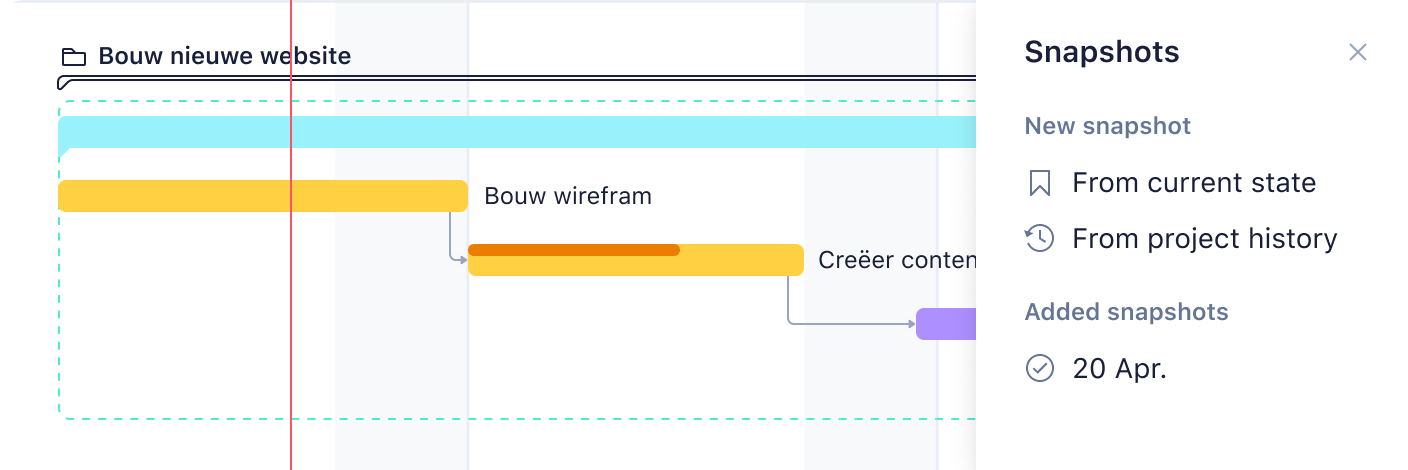The width and height of the screenshot is (1408, 470).
Task: Click the Bouw nieuwe website group title
Action: (224, 56)
